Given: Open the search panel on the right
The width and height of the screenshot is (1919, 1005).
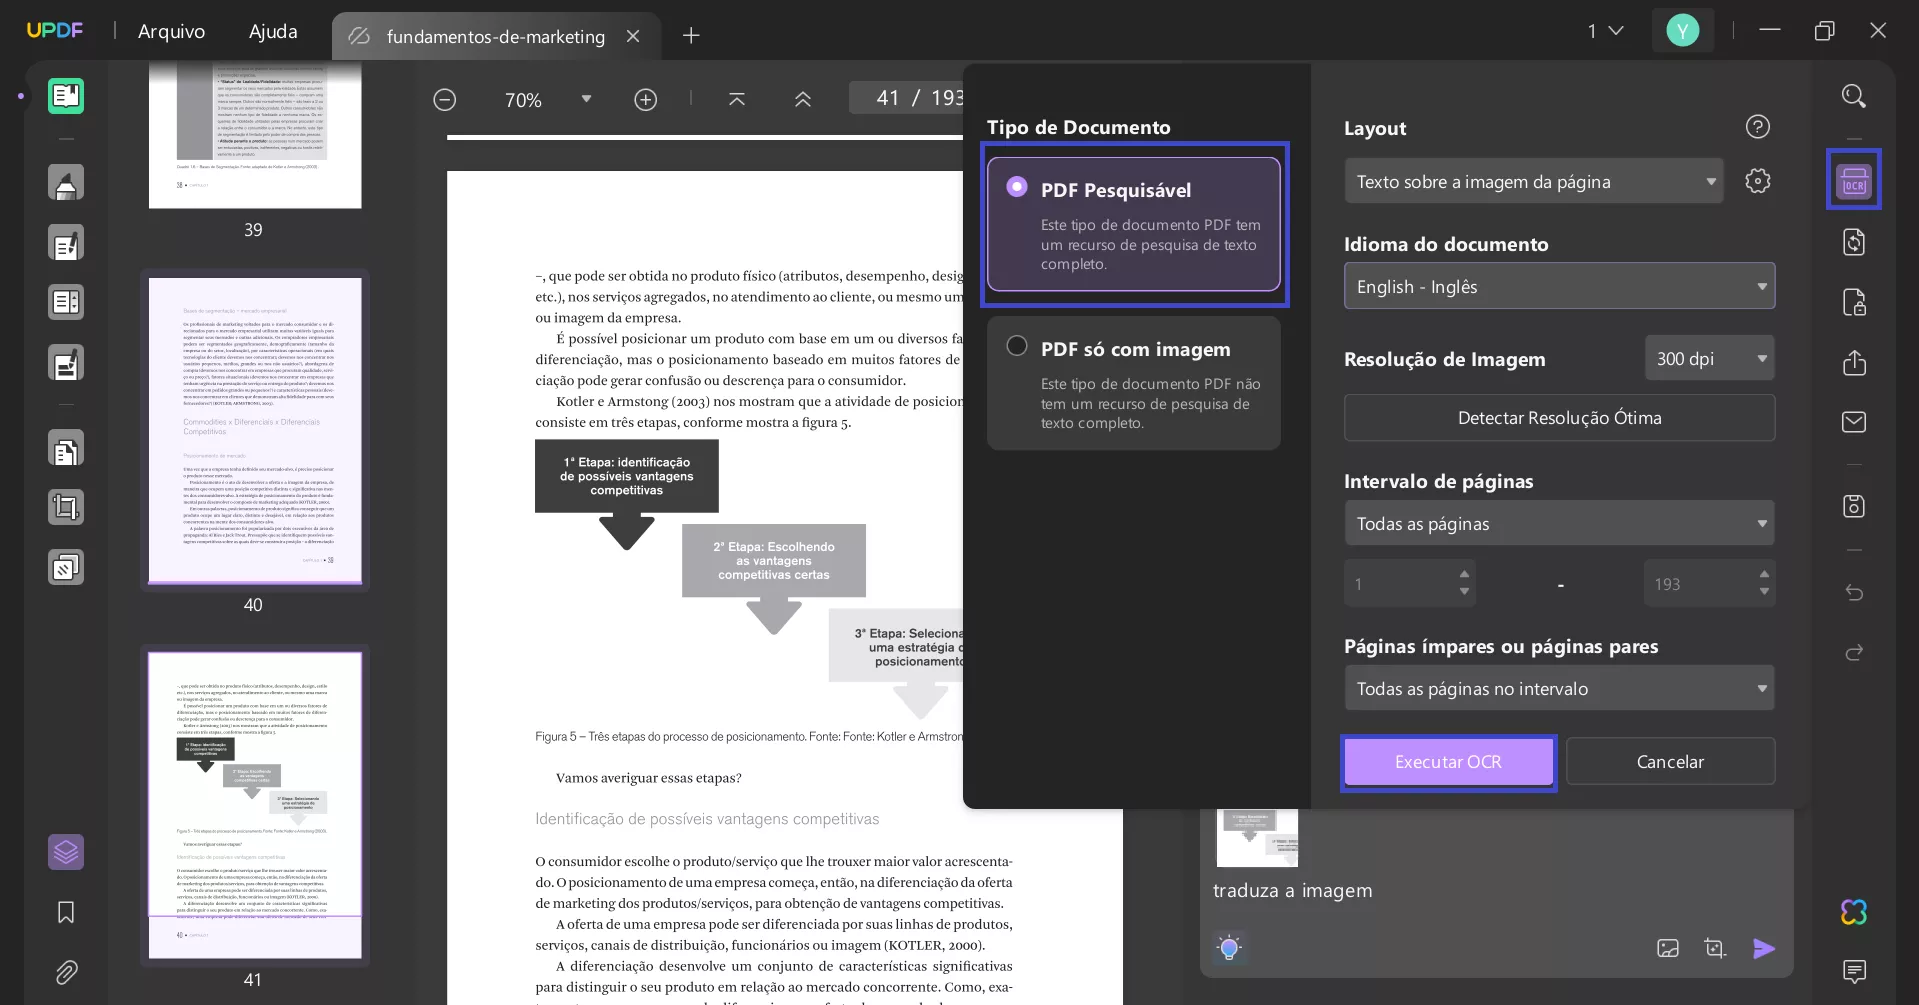Looking at the screenshot, I should point(1853,96).
